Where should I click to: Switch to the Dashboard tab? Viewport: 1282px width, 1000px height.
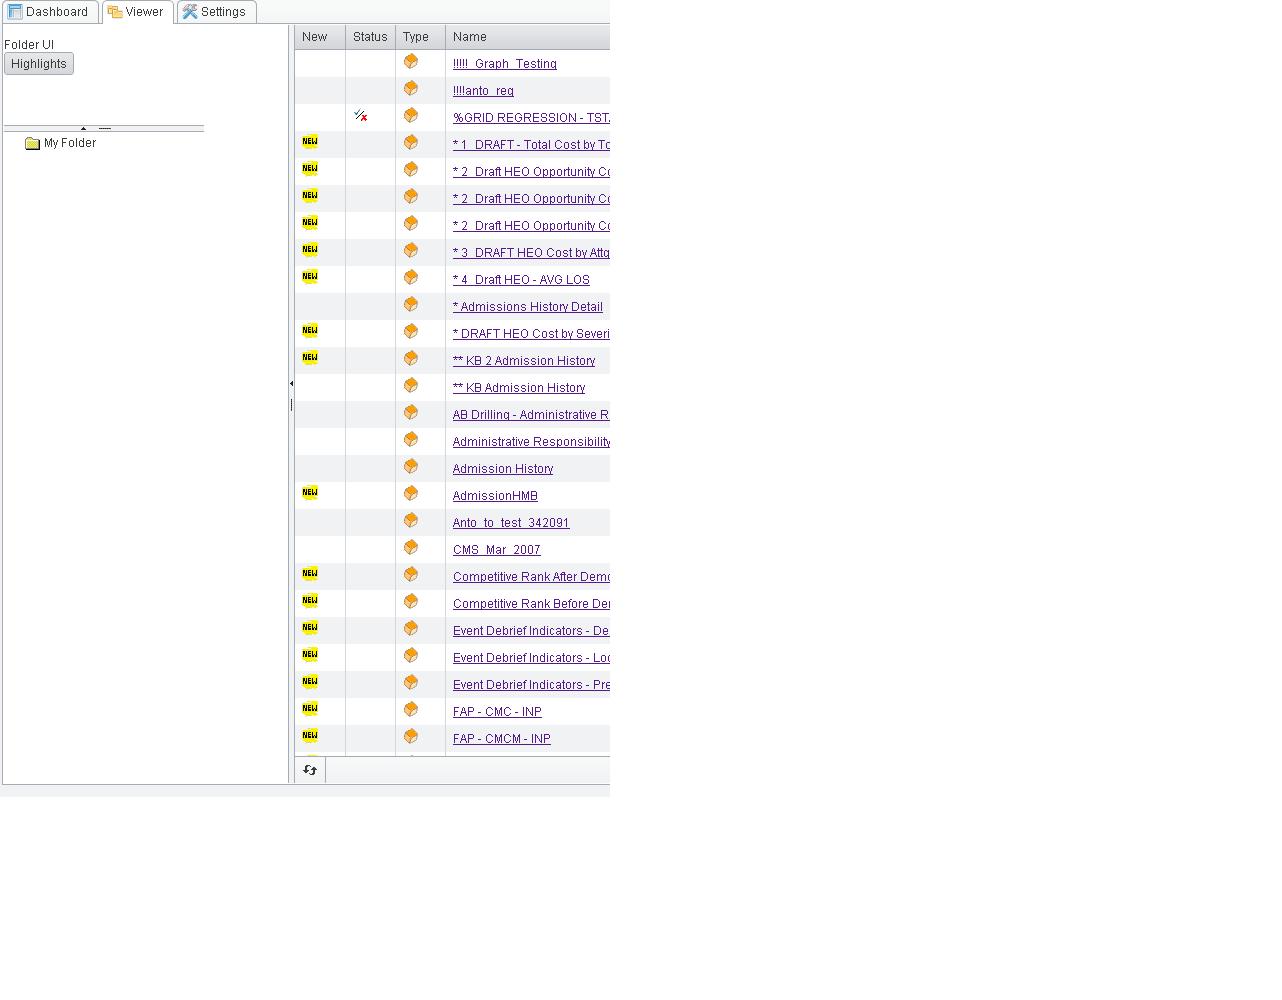(x=49, y=12)
